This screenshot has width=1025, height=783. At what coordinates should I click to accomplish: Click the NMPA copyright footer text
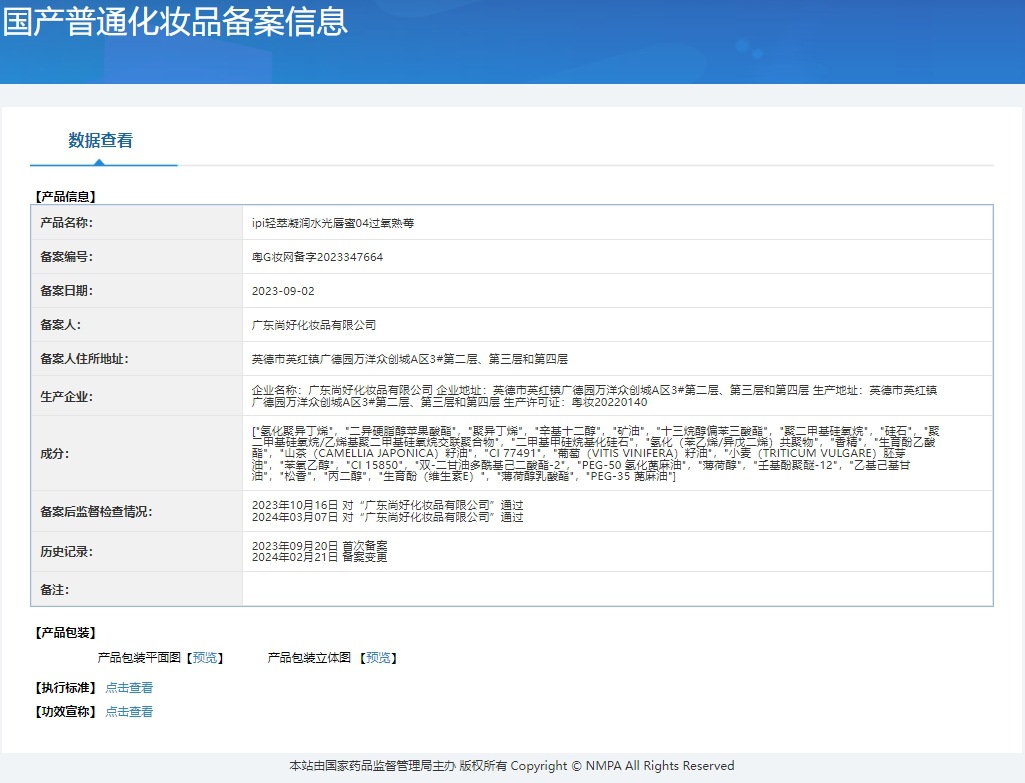coord(512,765)
